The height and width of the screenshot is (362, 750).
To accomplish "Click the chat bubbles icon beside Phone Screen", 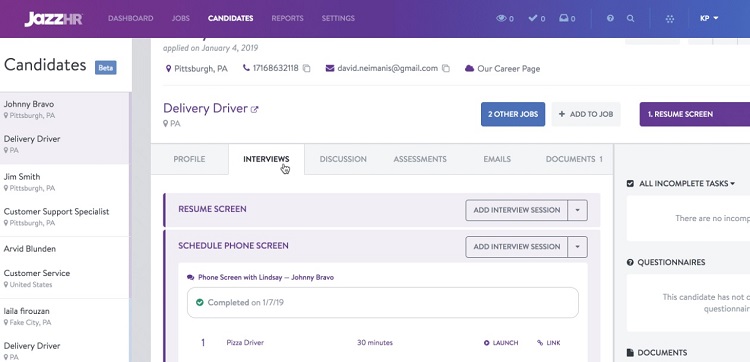I will tap(190, 277).
